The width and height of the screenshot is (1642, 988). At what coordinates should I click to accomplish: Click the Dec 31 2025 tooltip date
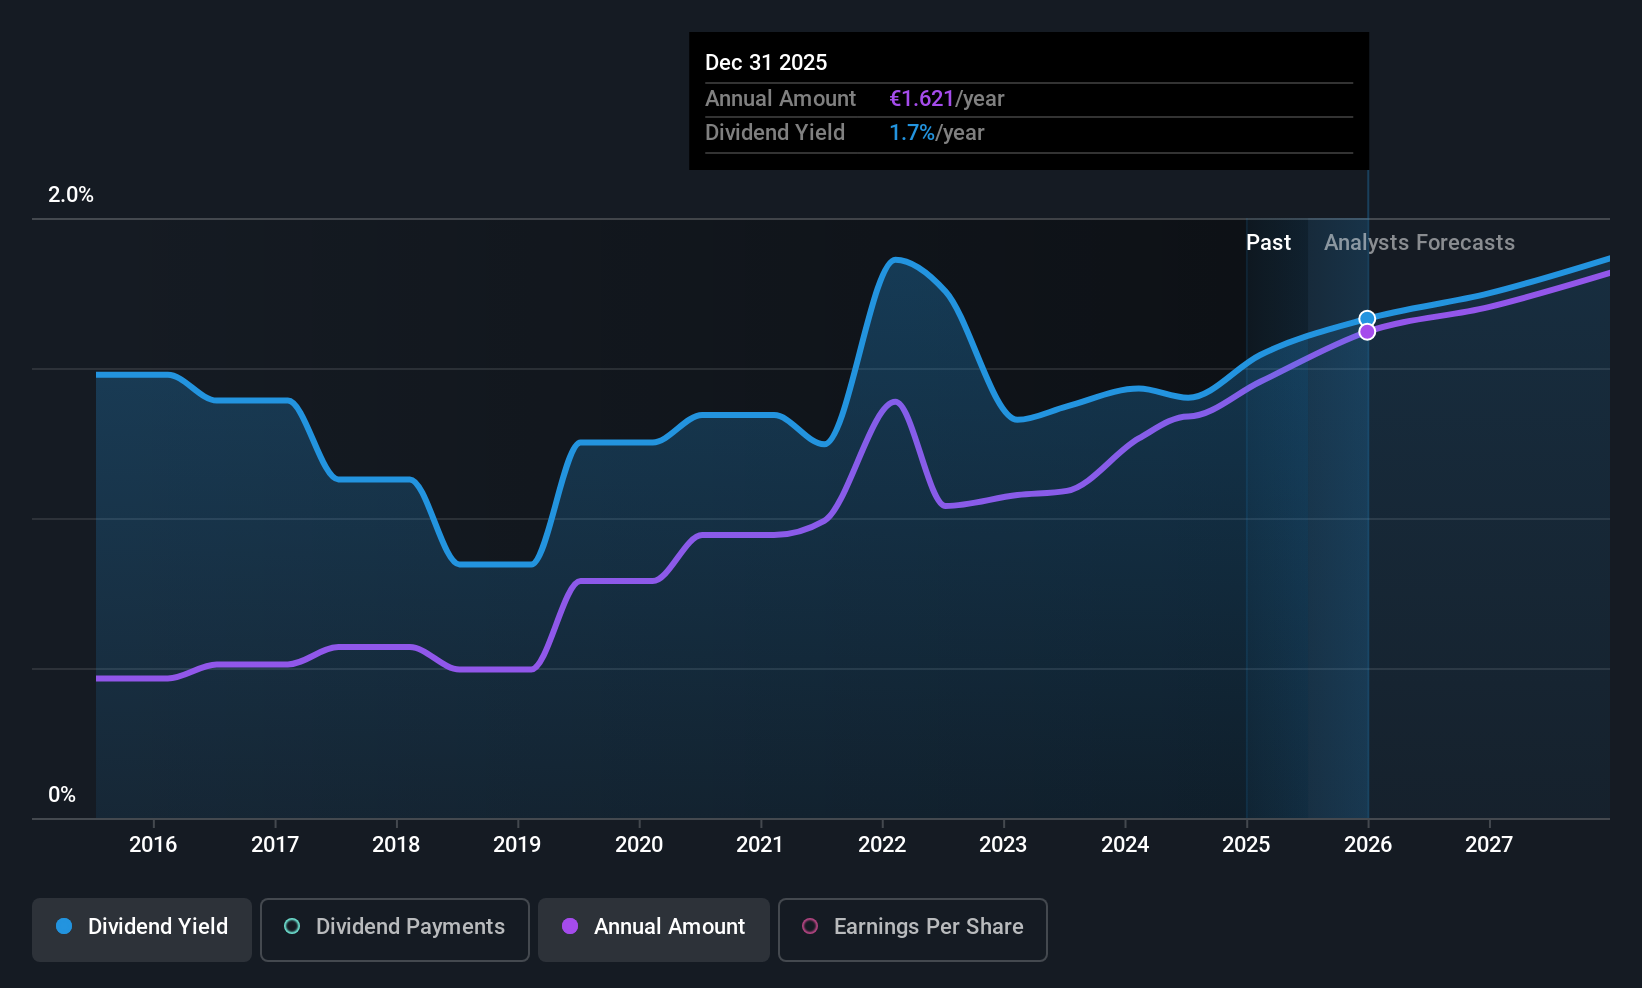[766, 63]
